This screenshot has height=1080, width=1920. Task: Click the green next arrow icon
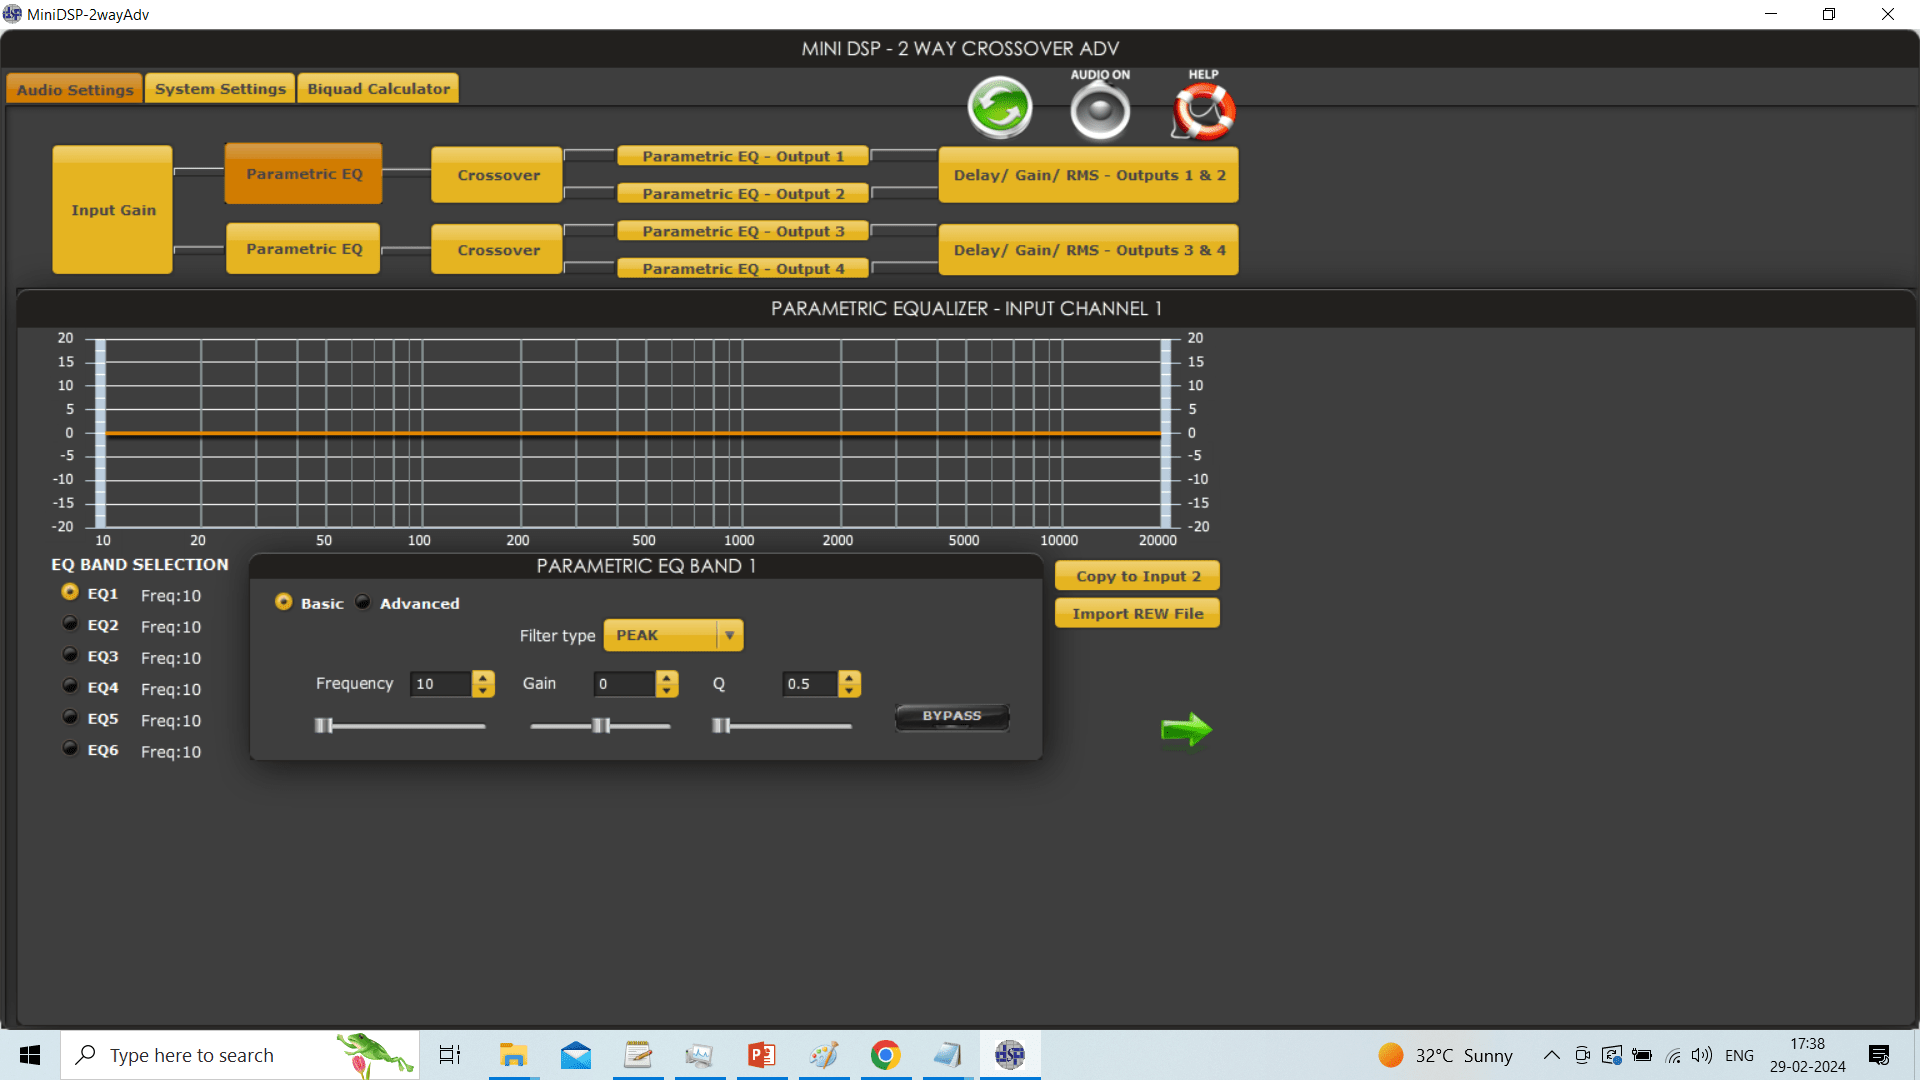[1186, 729]
